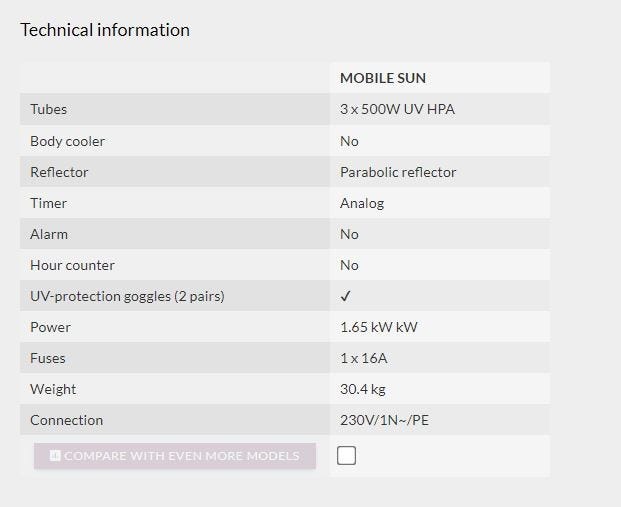Click the plus icon on compare button
The height and width of the screenshot is (507, 621).
(x=55, y=456)
